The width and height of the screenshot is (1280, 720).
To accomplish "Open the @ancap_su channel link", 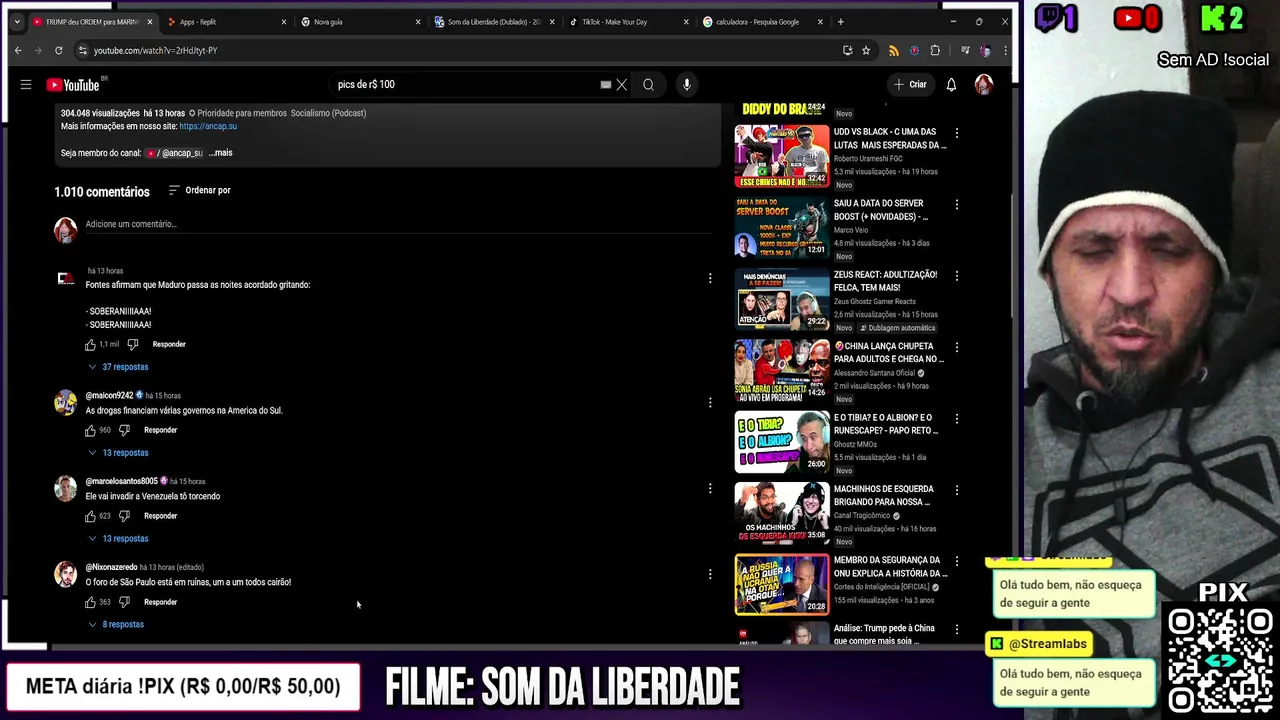I will tap(174, 153).
